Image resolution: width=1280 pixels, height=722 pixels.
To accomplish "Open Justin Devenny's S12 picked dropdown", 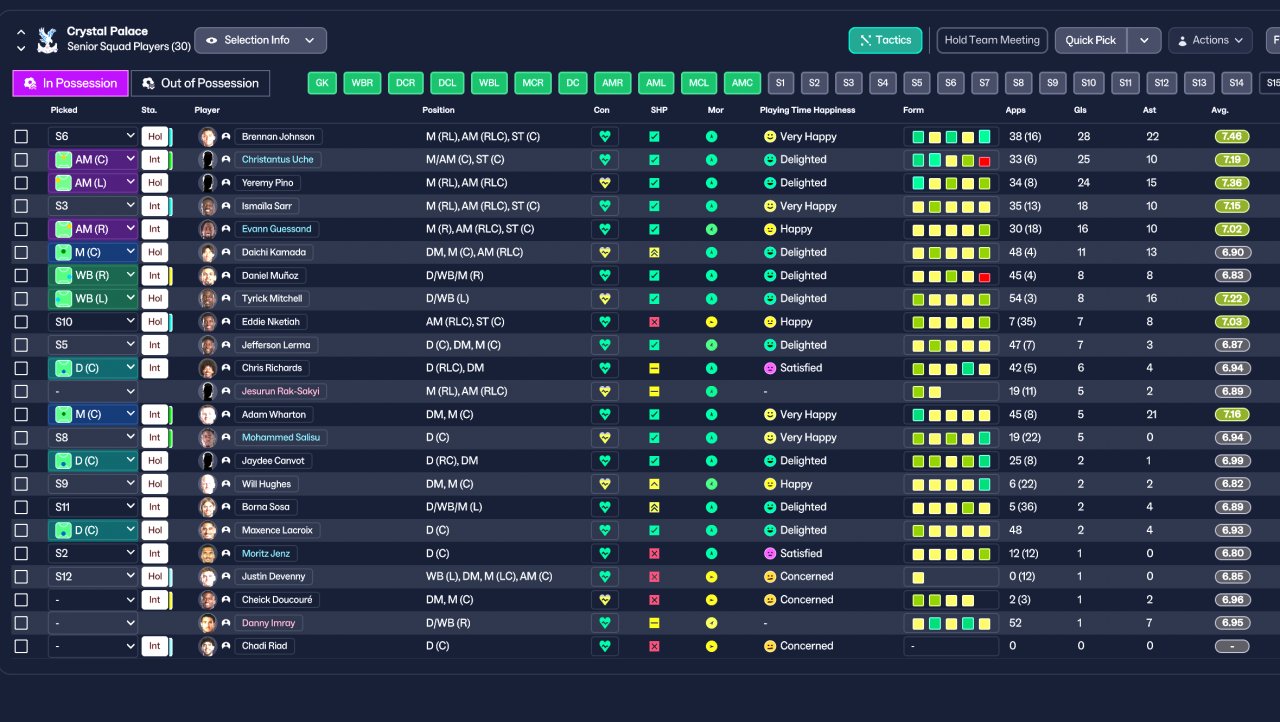I will [93, 577].
